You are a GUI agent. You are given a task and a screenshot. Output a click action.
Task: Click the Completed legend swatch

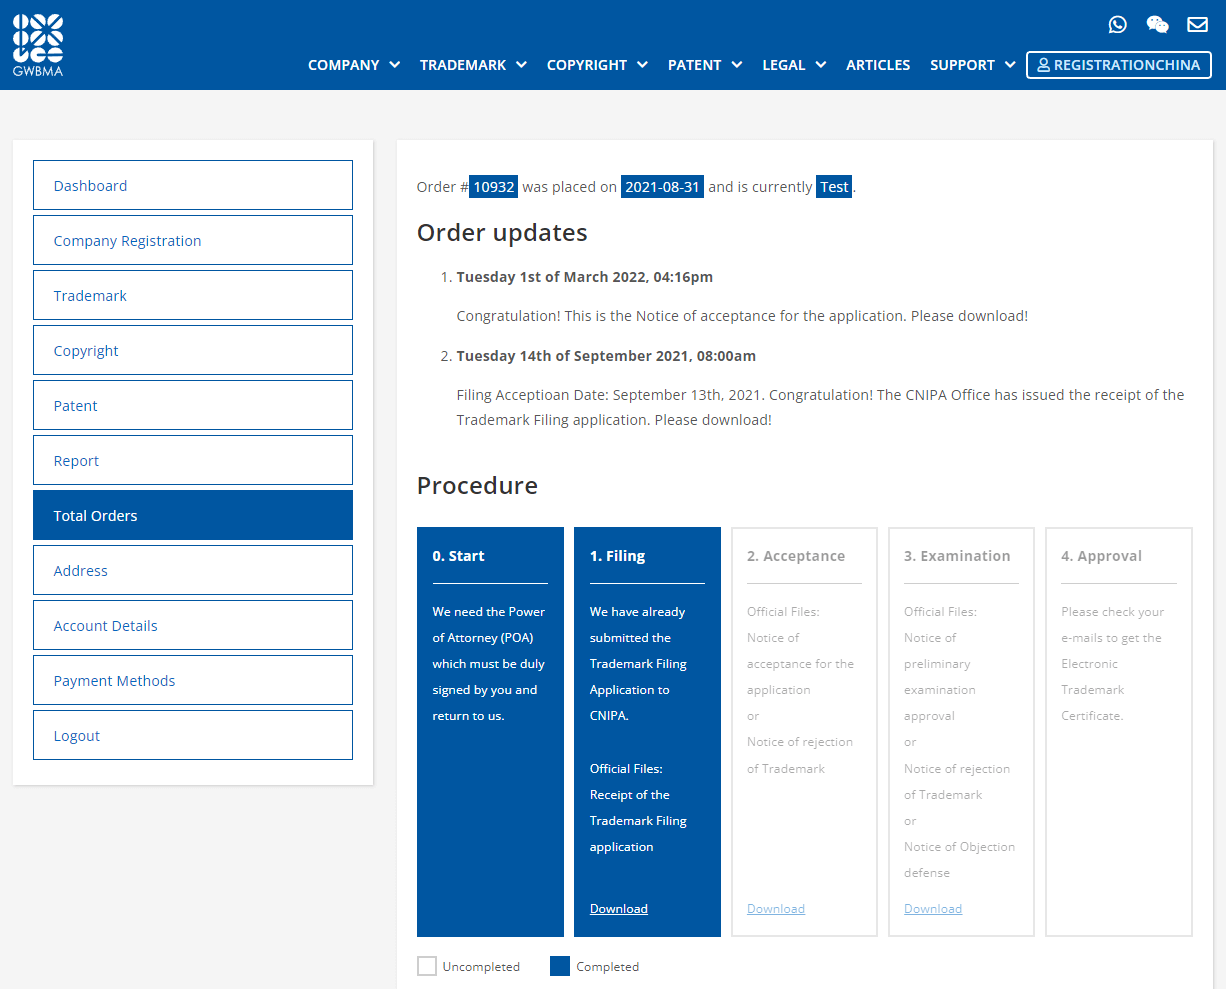[x=560, y=966]
